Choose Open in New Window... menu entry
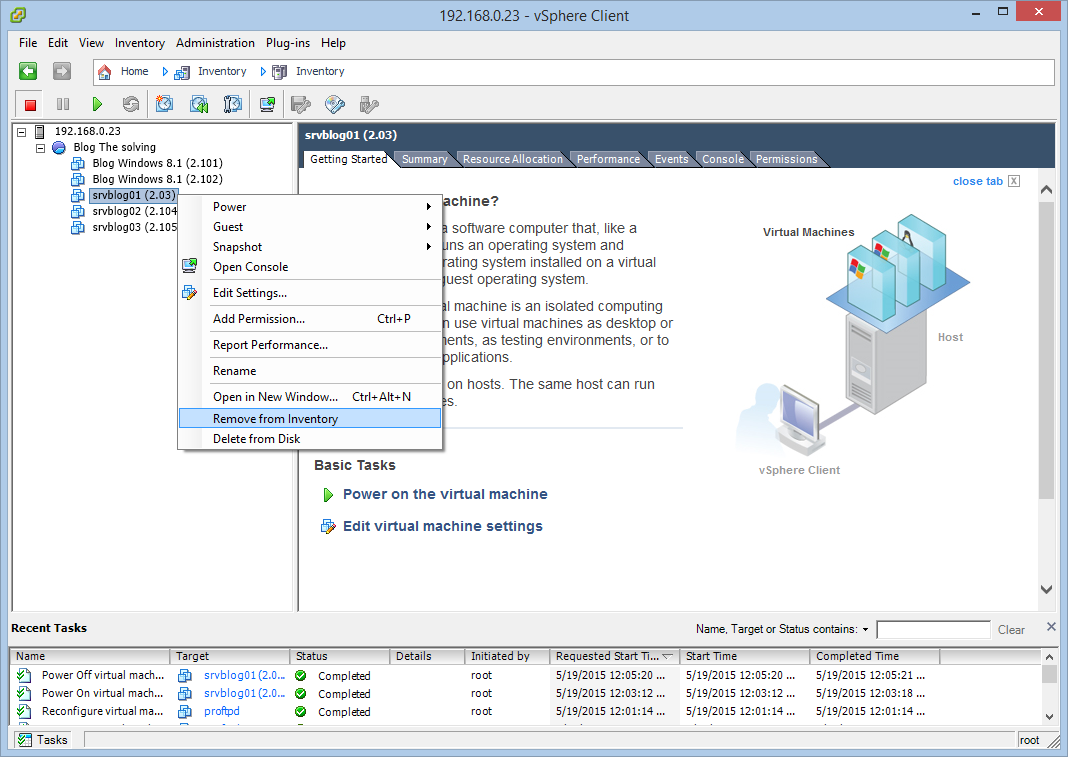1068x757 pixels. (x=310, y=397)
